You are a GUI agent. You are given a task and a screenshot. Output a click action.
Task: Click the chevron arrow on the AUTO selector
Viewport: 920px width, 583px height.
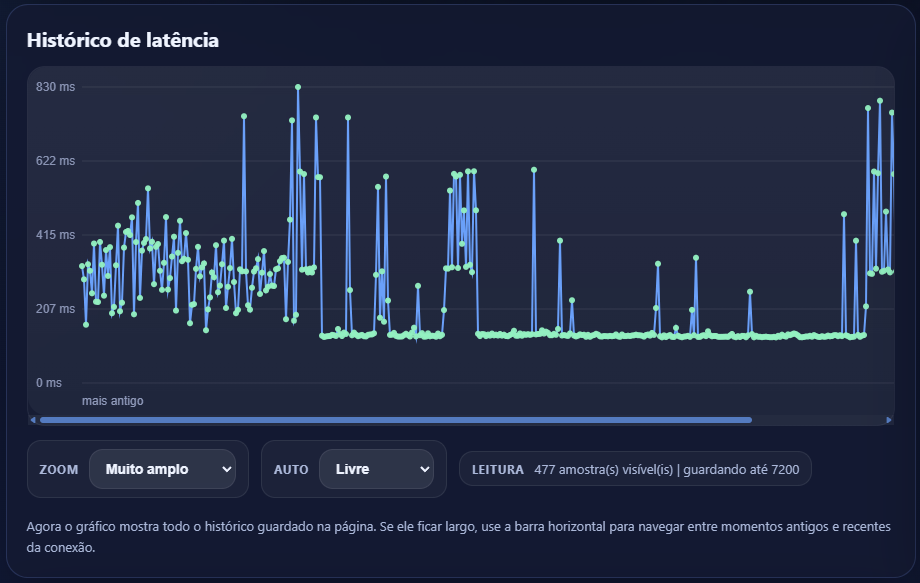tap(426, 469)
